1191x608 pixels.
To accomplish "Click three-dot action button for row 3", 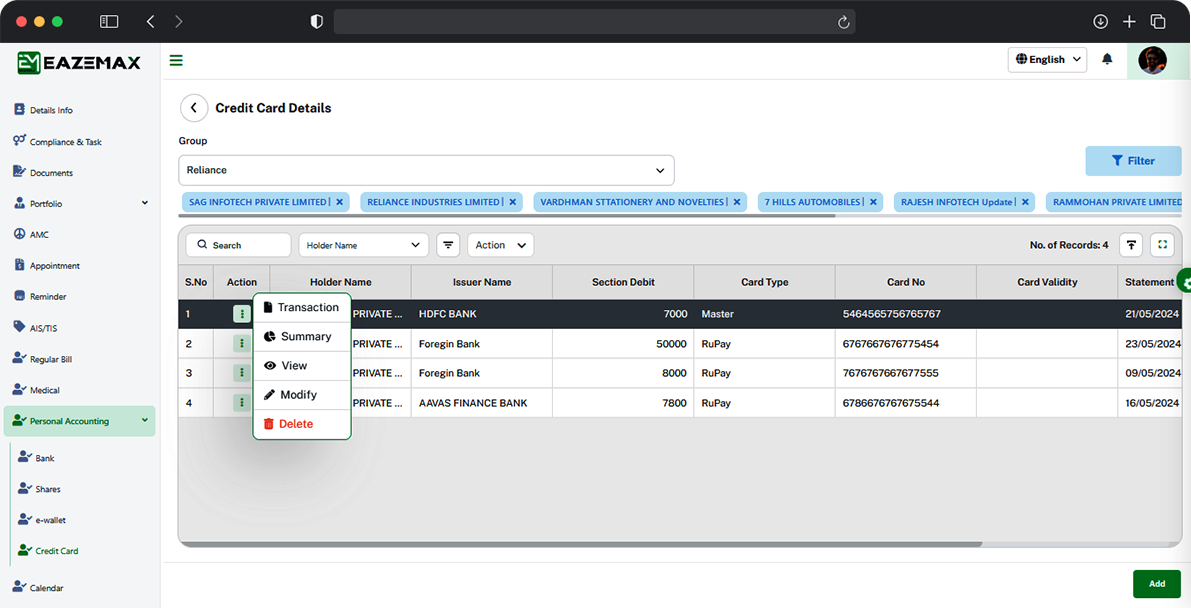I will pos(242,372).
